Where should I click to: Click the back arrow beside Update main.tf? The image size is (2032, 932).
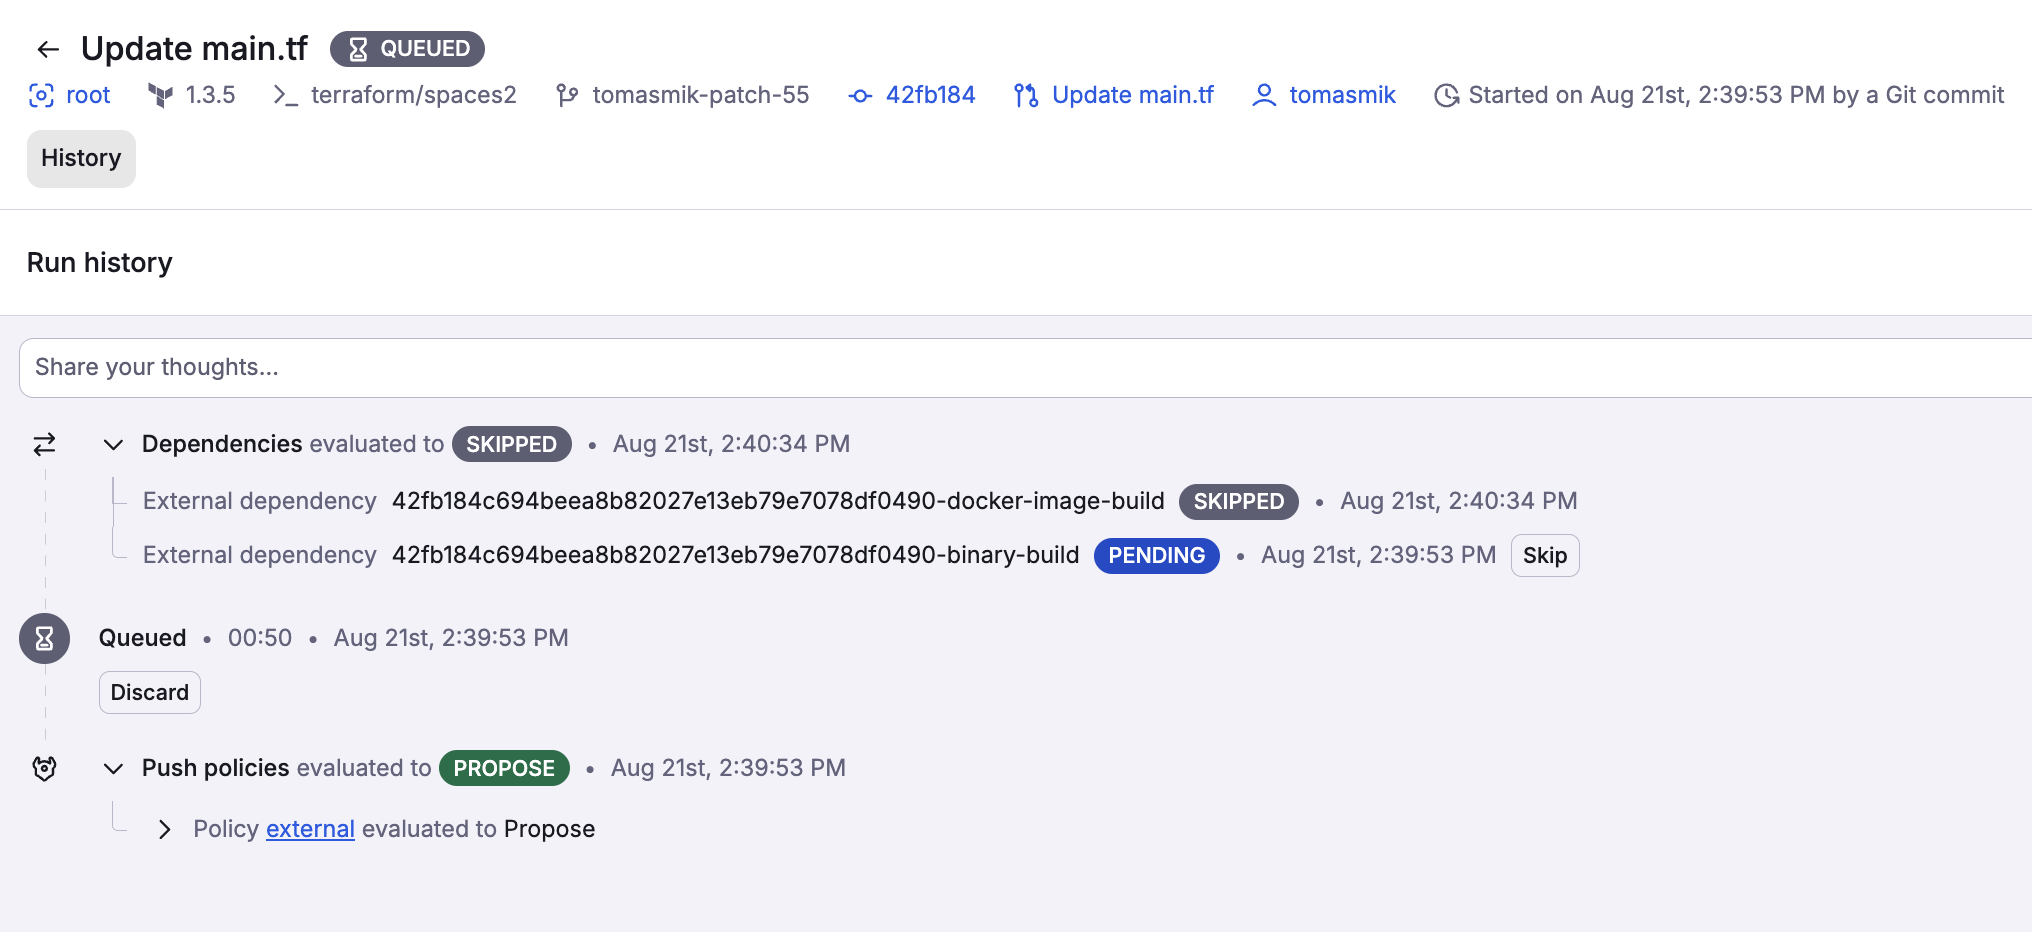46,49
